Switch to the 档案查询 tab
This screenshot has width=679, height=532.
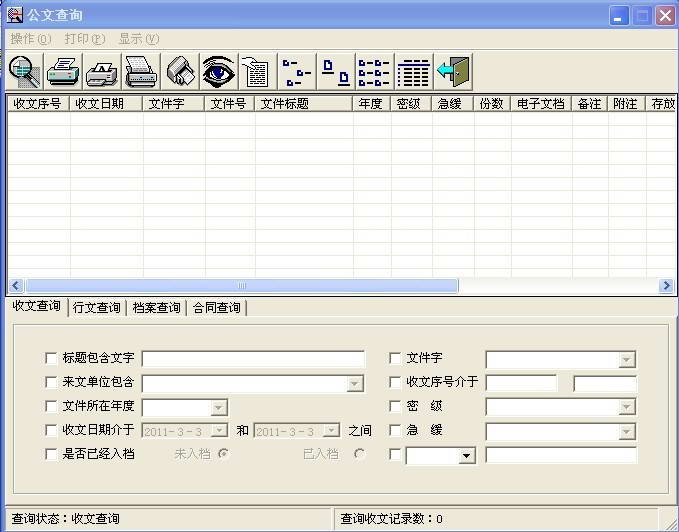pyautogui.click(x=156, y=308)
